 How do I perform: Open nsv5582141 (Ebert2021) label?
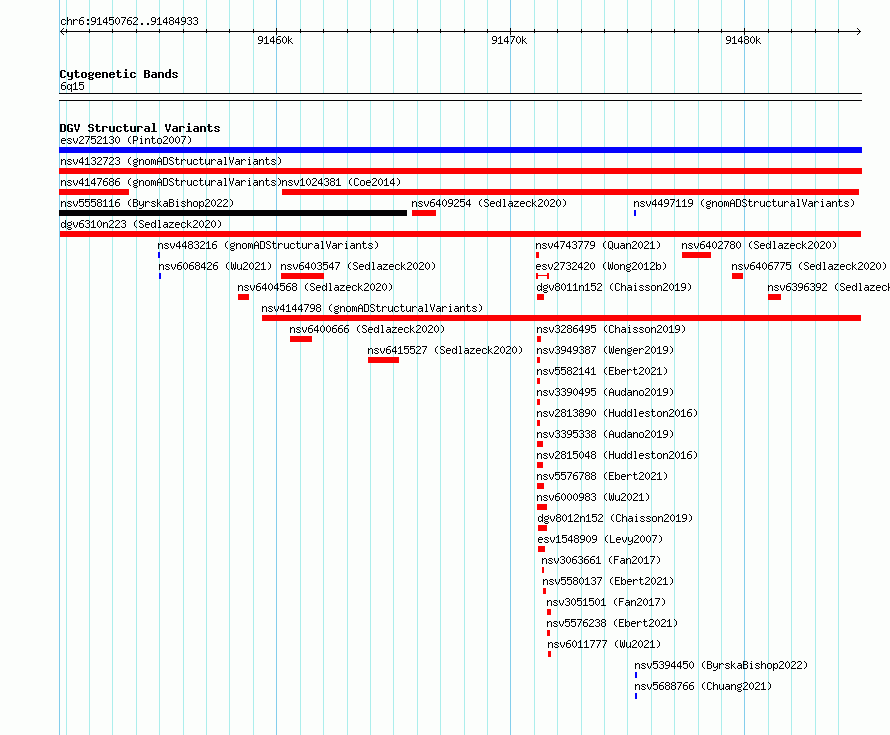(602, 371)
